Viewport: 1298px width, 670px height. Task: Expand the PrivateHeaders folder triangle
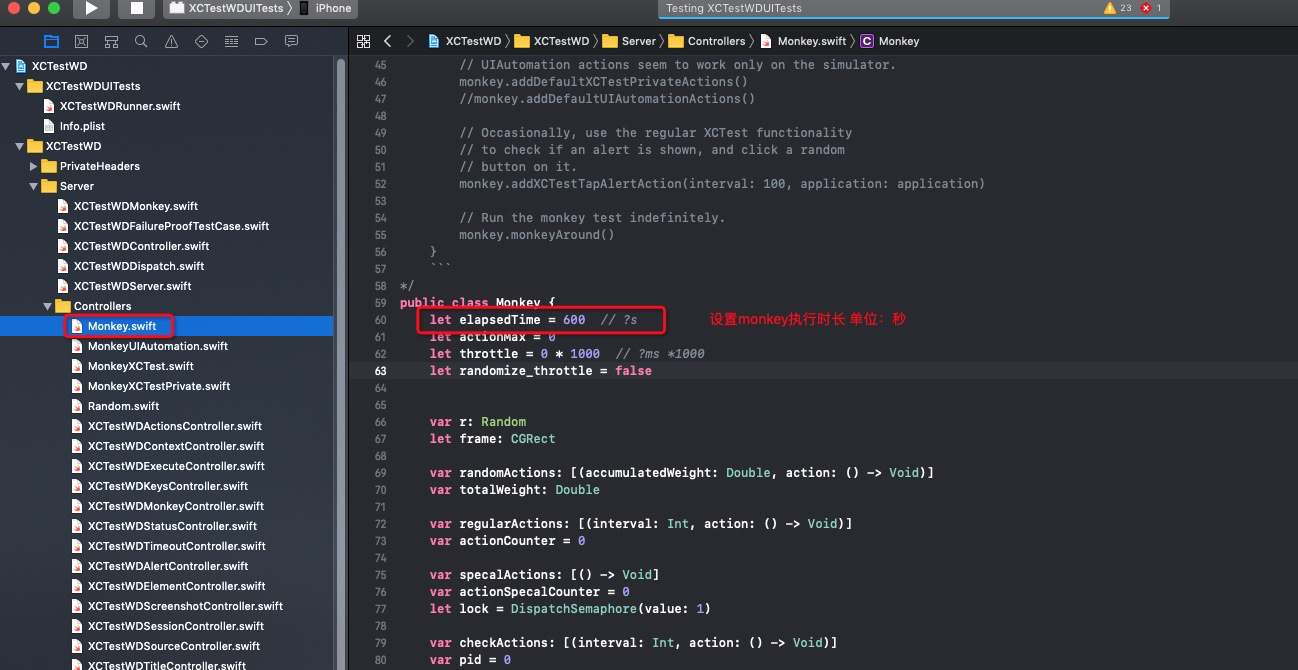coord(34,166)
